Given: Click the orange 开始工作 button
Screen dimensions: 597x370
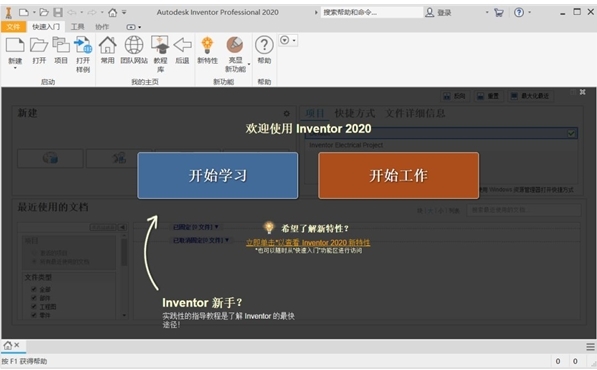Looking at the screenshot, I should (399, 175).
